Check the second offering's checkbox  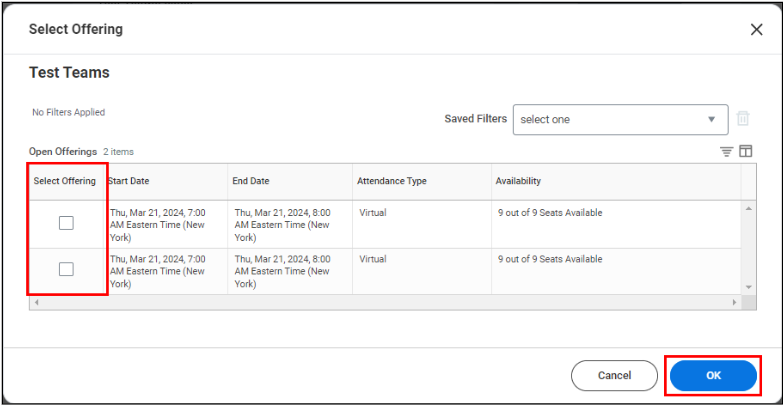coord(66,269)
